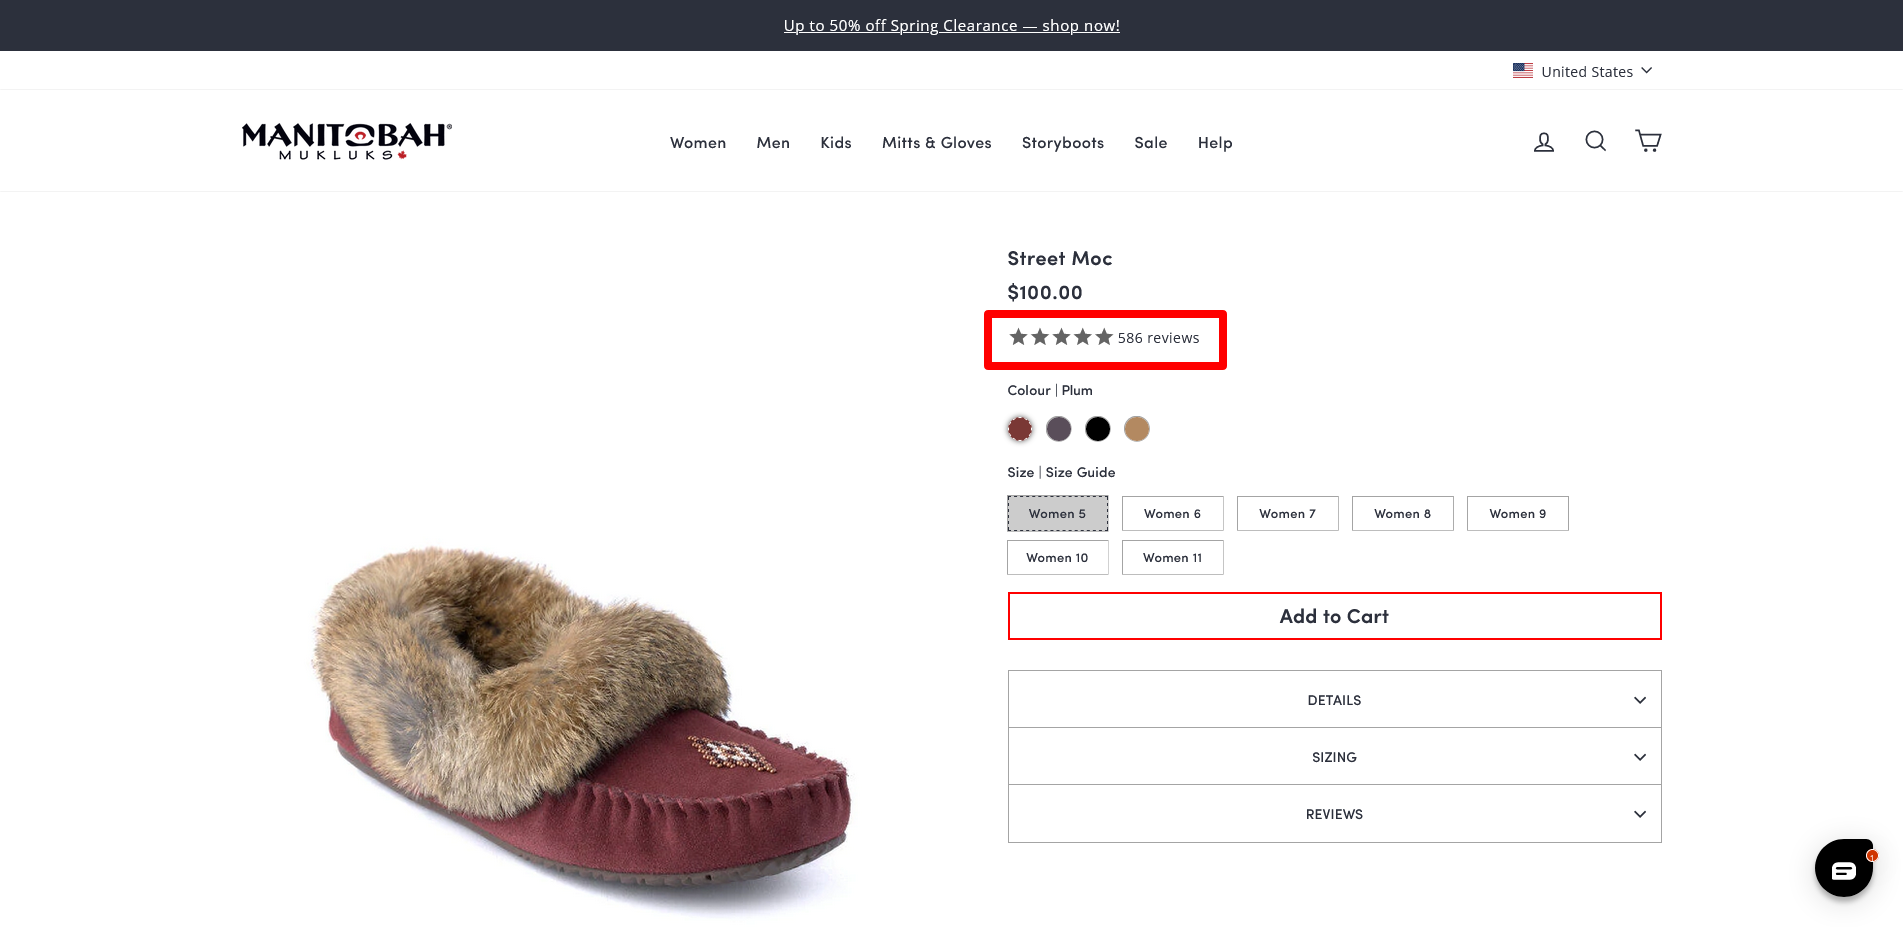Open the live chat bubble
Viewport: 1903px width, 927px height.
[x=1843, y=868]
